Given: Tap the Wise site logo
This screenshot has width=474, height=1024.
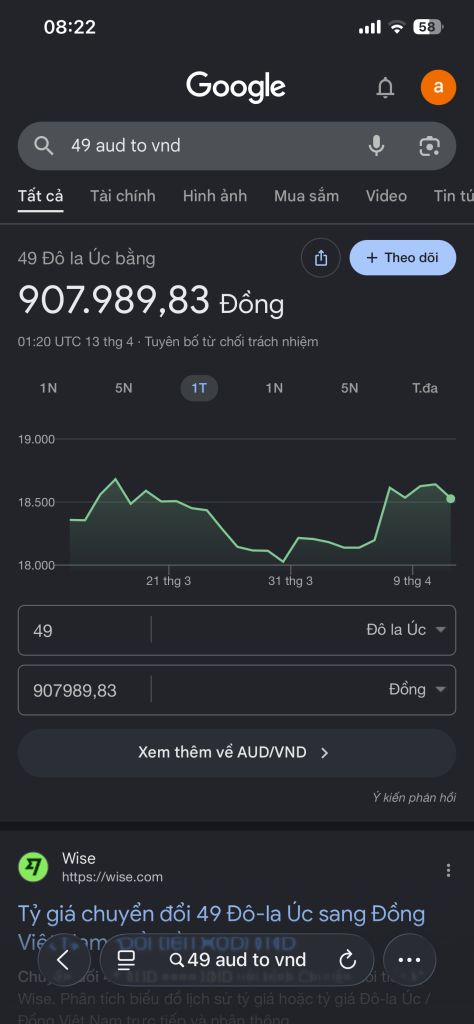Looking at the screenshot, I should [x=33, y=867].
